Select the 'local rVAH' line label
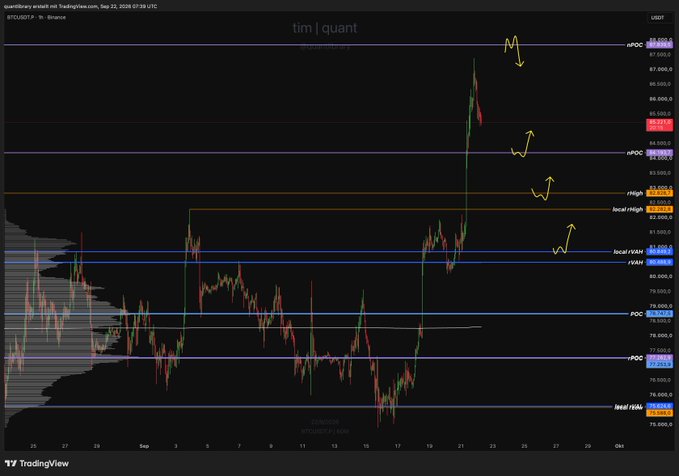 point(628,252)
